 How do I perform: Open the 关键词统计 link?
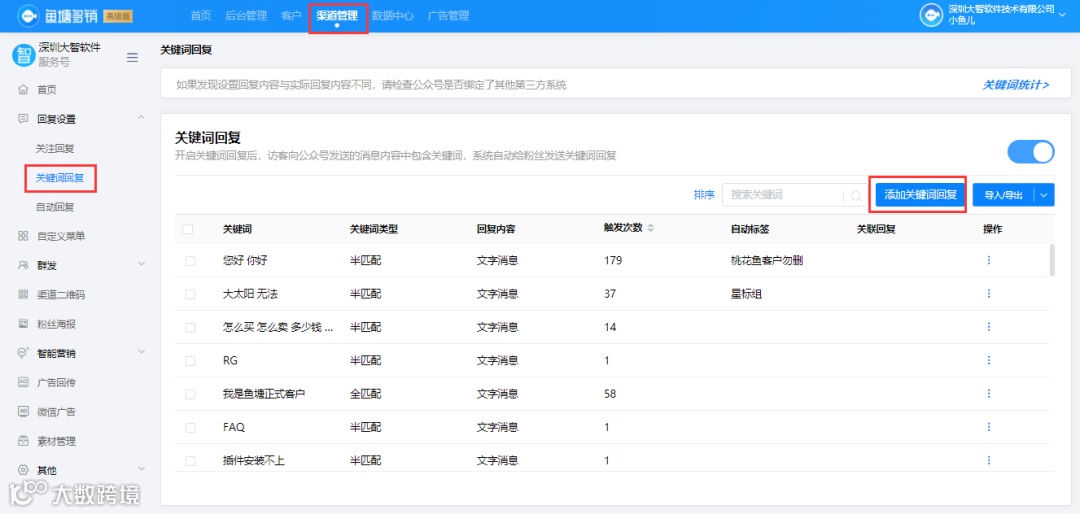coord(1015,85)
